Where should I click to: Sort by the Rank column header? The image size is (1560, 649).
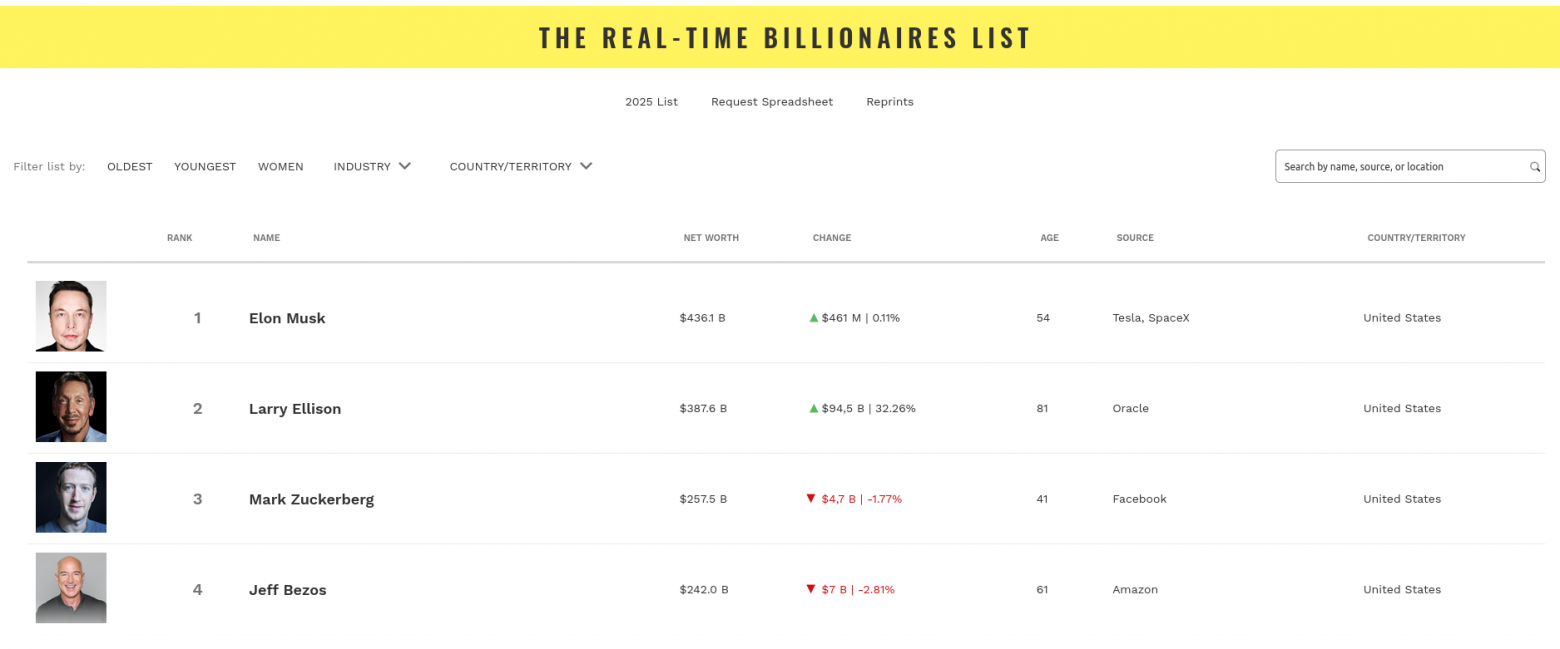coord(180,238)
